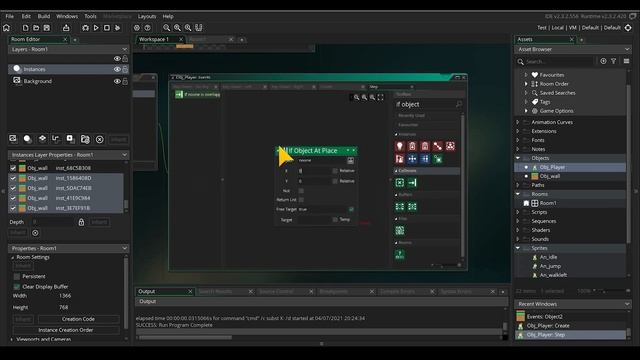Expand the Animation Curves folder
640x360 pixels.
(518, 122)
